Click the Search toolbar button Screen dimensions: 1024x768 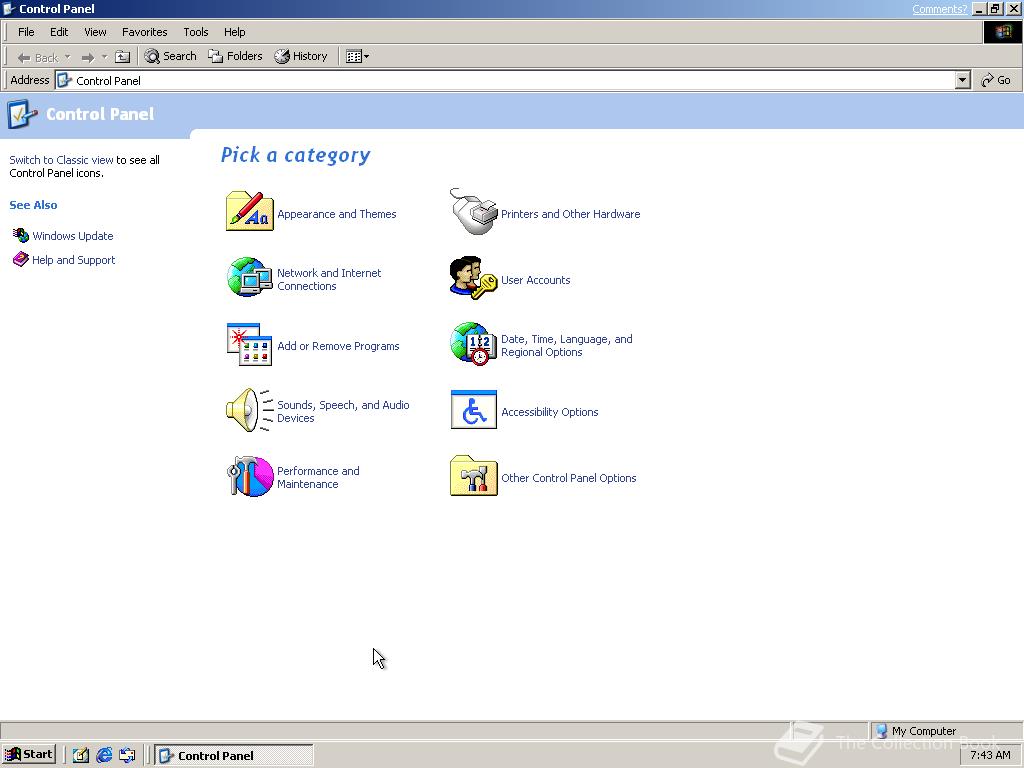pos(170,57)
